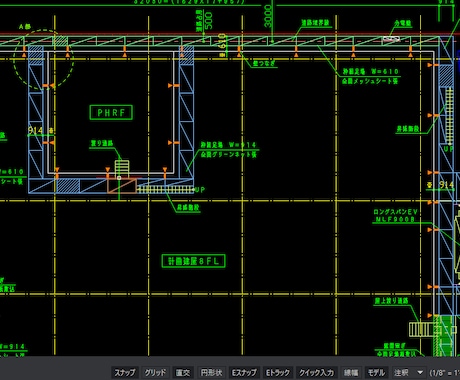The height and width of the screenshot is (380, 460).
Task: Toggle the グリッド grid display
Action: [155, 372]
